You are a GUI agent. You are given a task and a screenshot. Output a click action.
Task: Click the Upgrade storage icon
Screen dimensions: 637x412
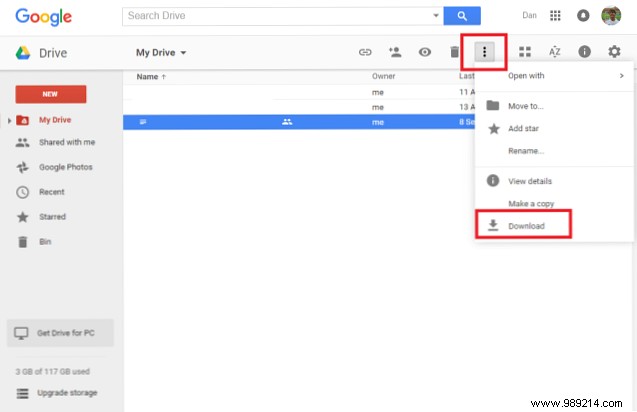tap(22, 393)
